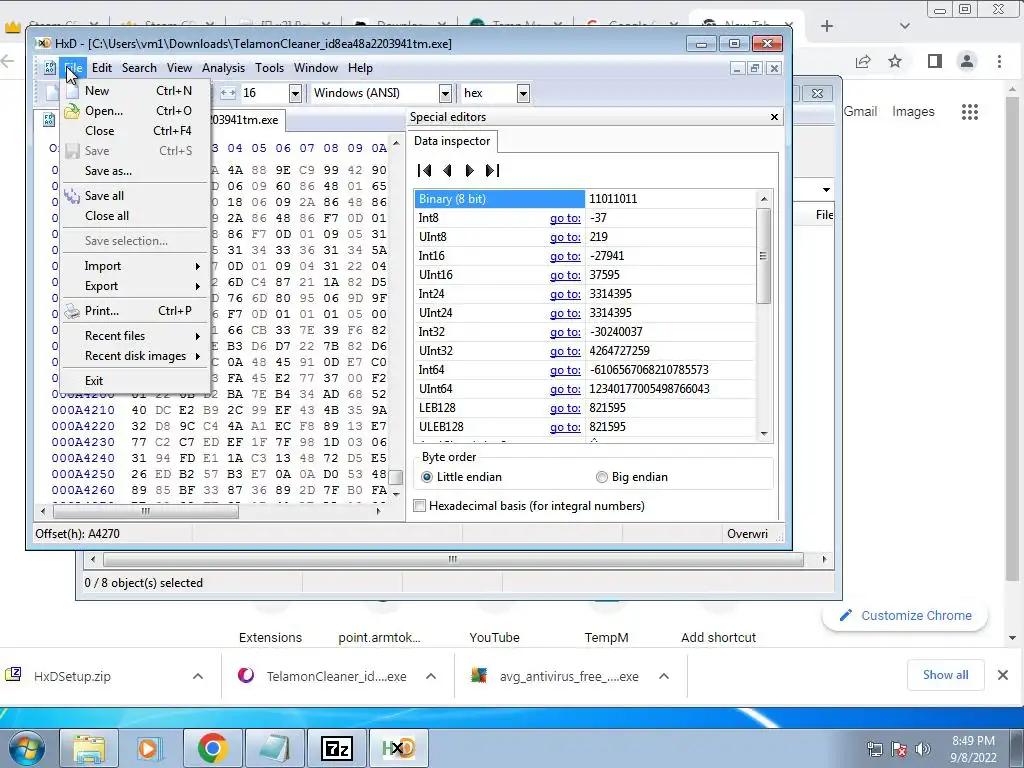Expand HxDSetup.zip download options
This screenshot has height=768, width=1024.
[198, 677]
